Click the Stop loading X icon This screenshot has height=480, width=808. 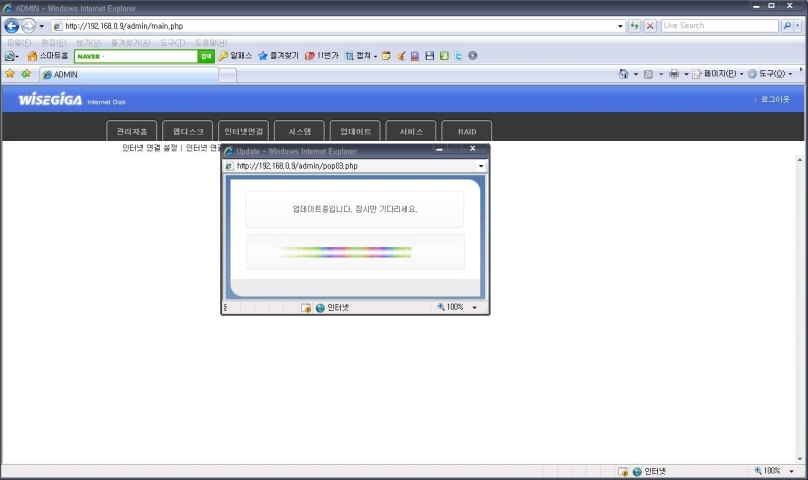650,25
